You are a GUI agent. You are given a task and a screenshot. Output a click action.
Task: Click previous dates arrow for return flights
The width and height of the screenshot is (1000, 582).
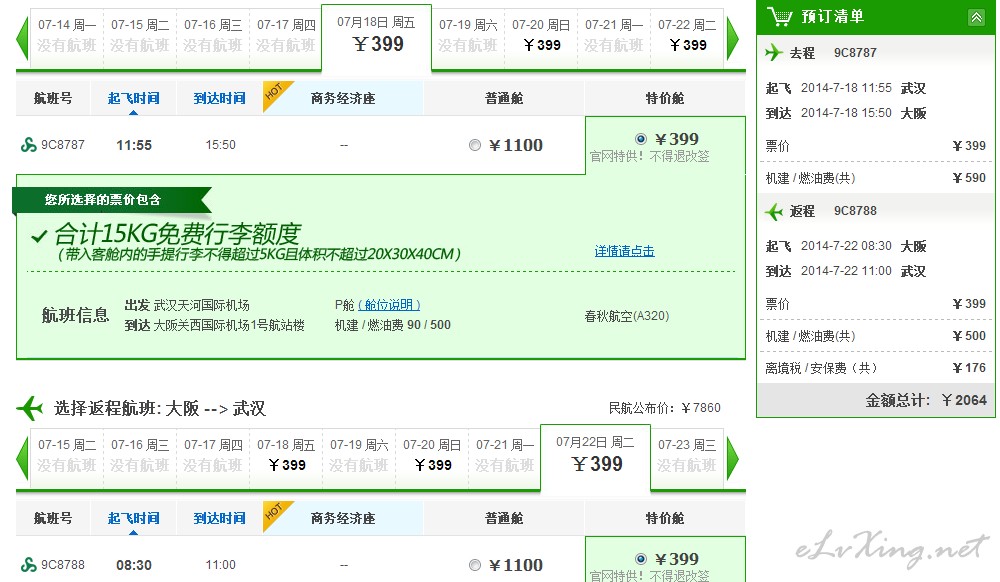point(22,458)
